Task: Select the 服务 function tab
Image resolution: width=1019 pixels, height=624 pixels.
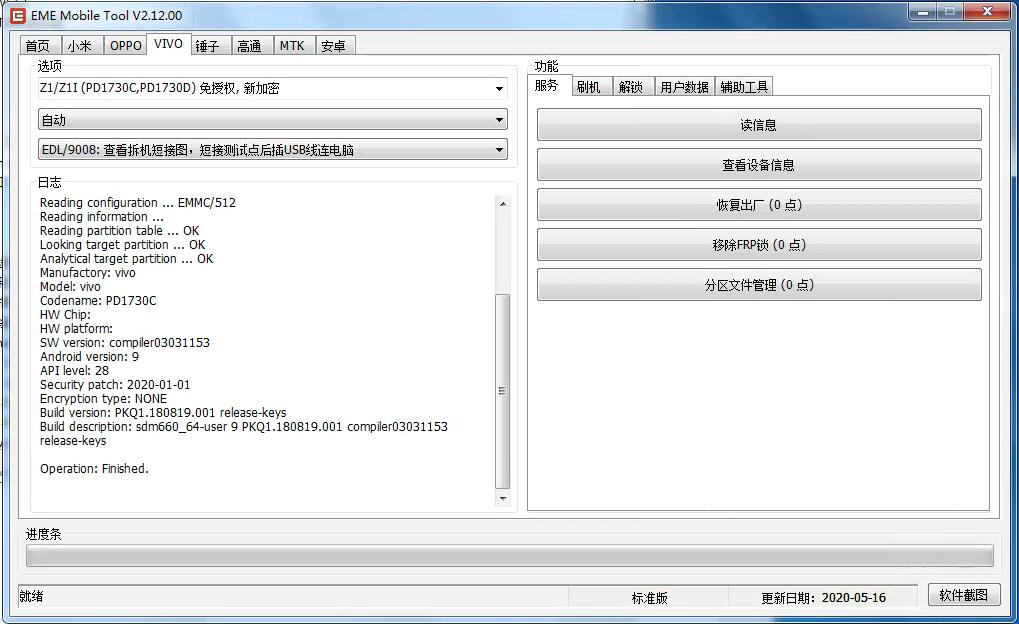Action: [x=548, y=85]
